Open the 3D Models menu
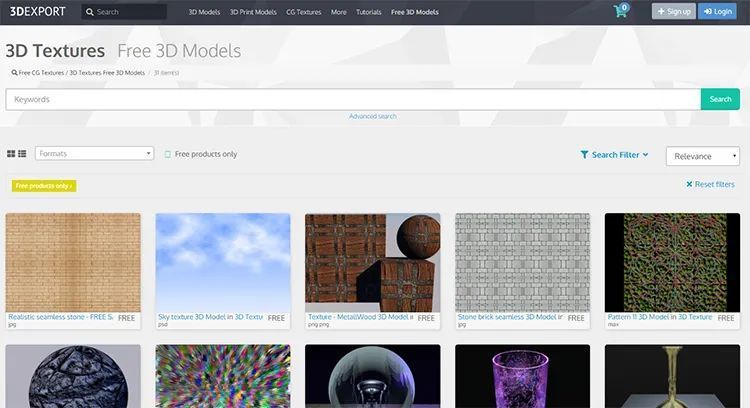Screen dimensions: 750x408 click(204, 12)
